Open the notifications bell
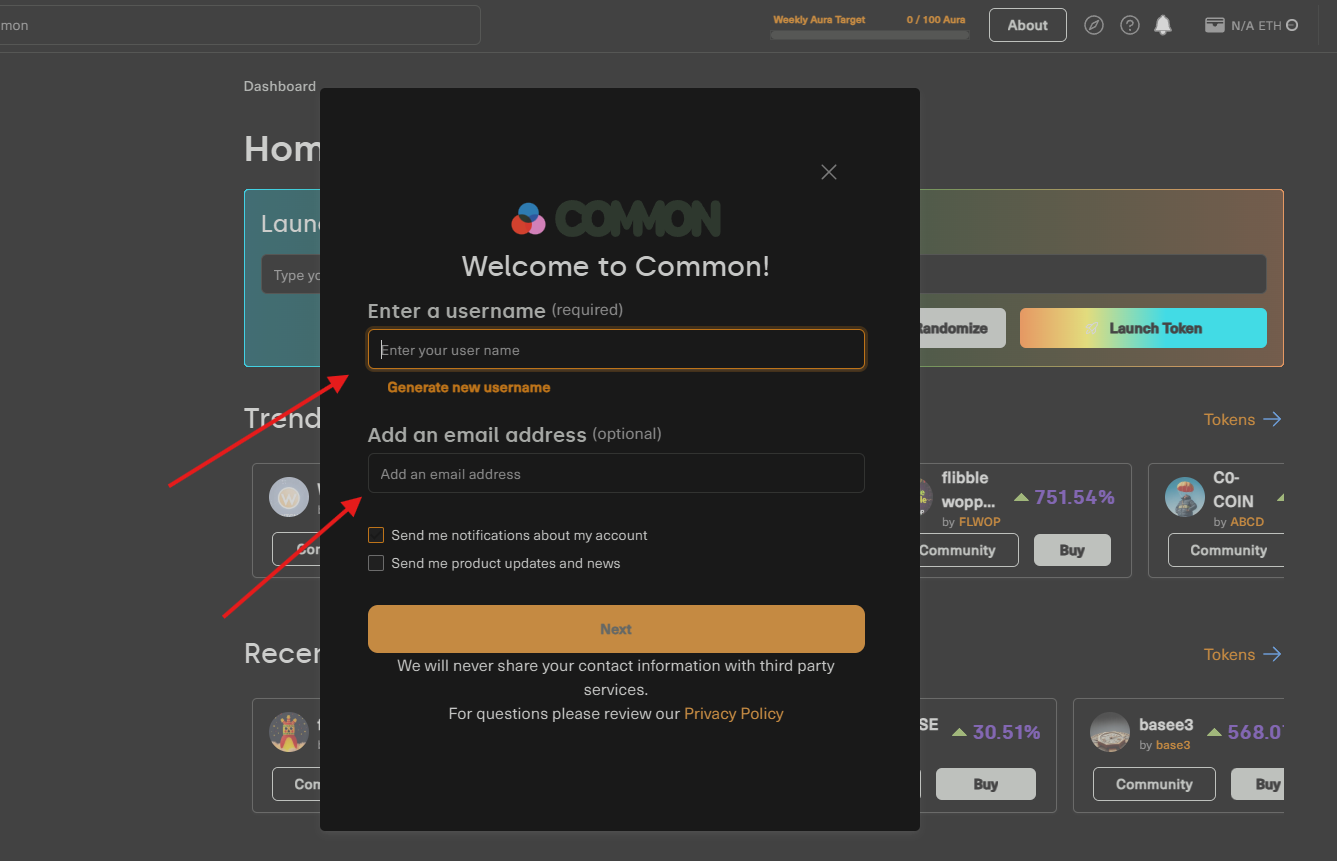This screenshot has height=861, width=1337. (x=1163, y=25)
